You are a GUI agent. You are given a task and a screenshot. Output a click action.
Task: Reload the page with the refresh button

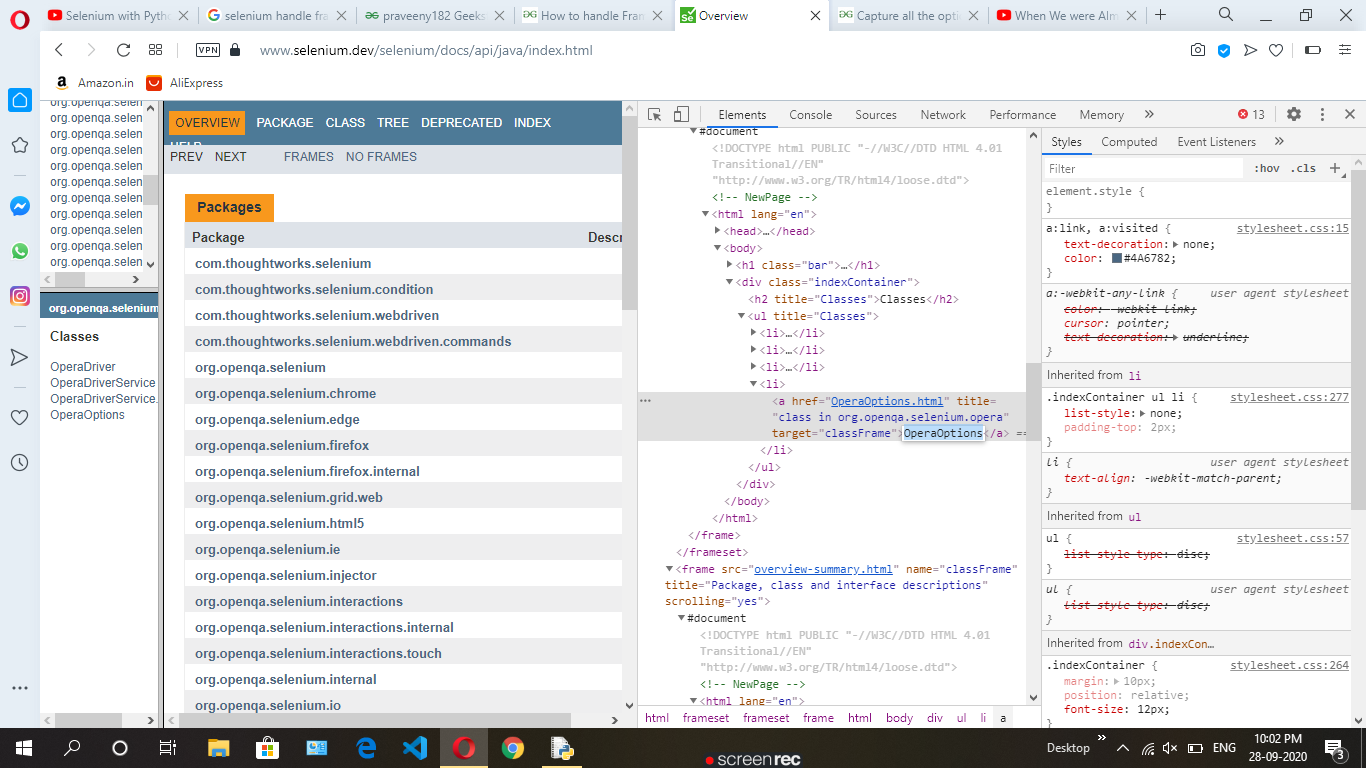pos(124,50)
